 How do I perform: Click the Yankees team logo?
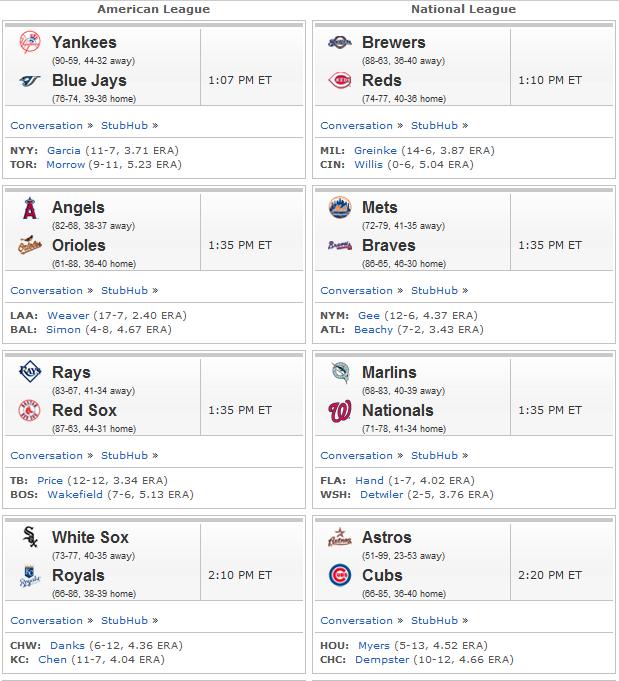click(x=30, y=42)
